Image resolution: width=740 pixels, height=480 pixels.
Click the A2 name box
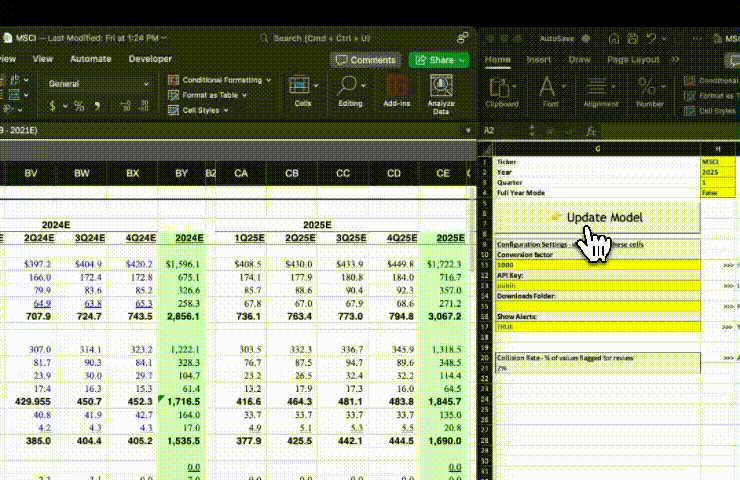pyautogui.click(x=505, y=131)
